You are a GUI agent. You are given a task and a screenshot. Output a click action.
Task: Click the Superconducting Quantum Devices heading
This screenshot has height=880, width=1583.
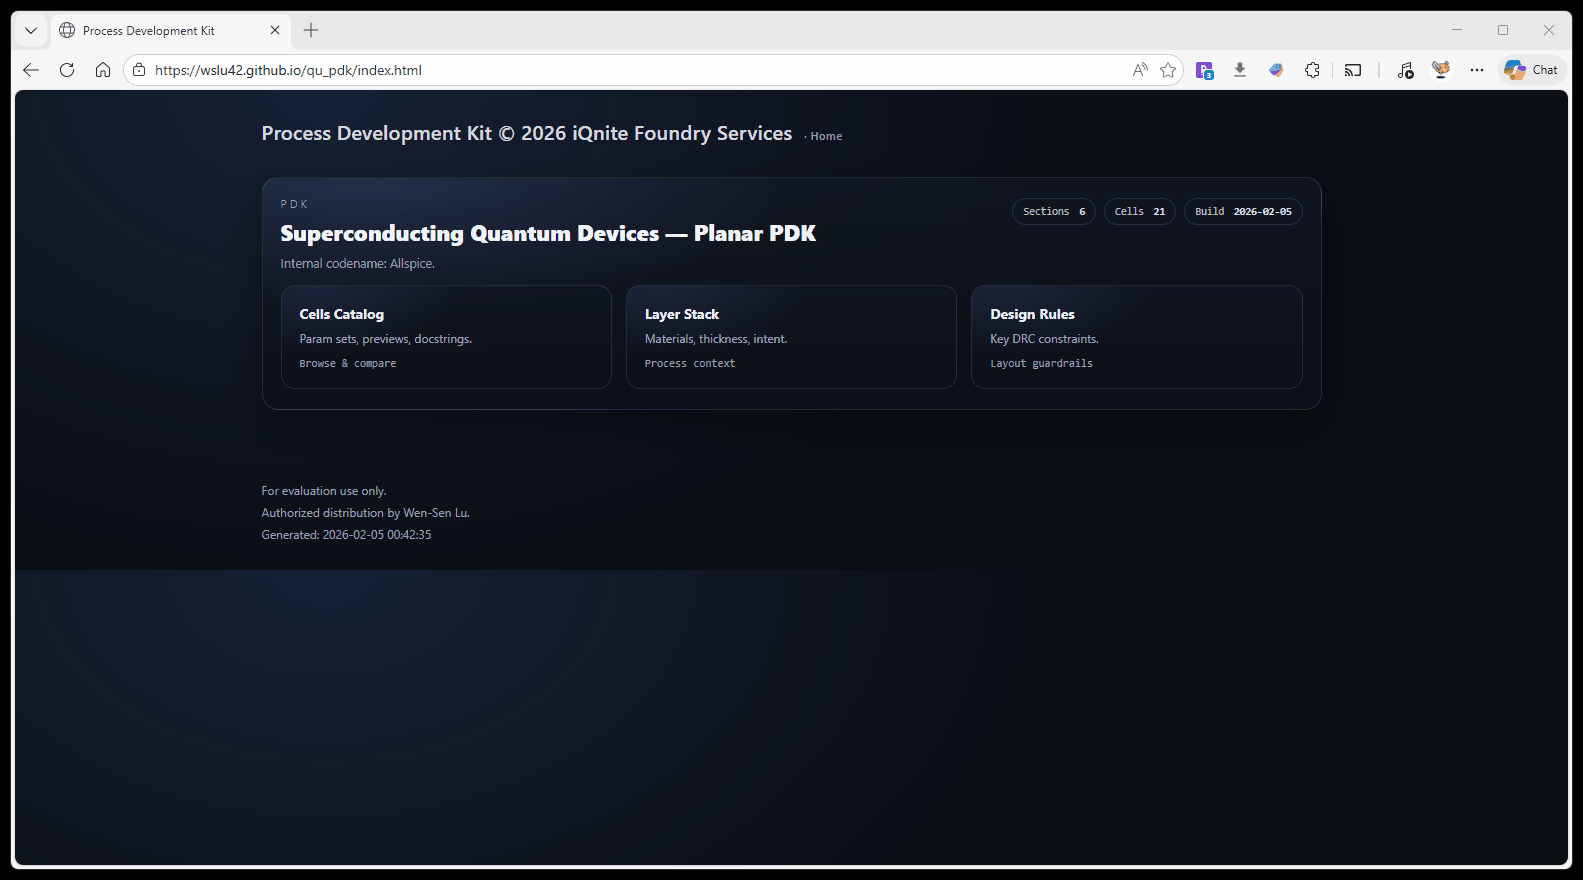pyautogui.click(x=548, y=234)
